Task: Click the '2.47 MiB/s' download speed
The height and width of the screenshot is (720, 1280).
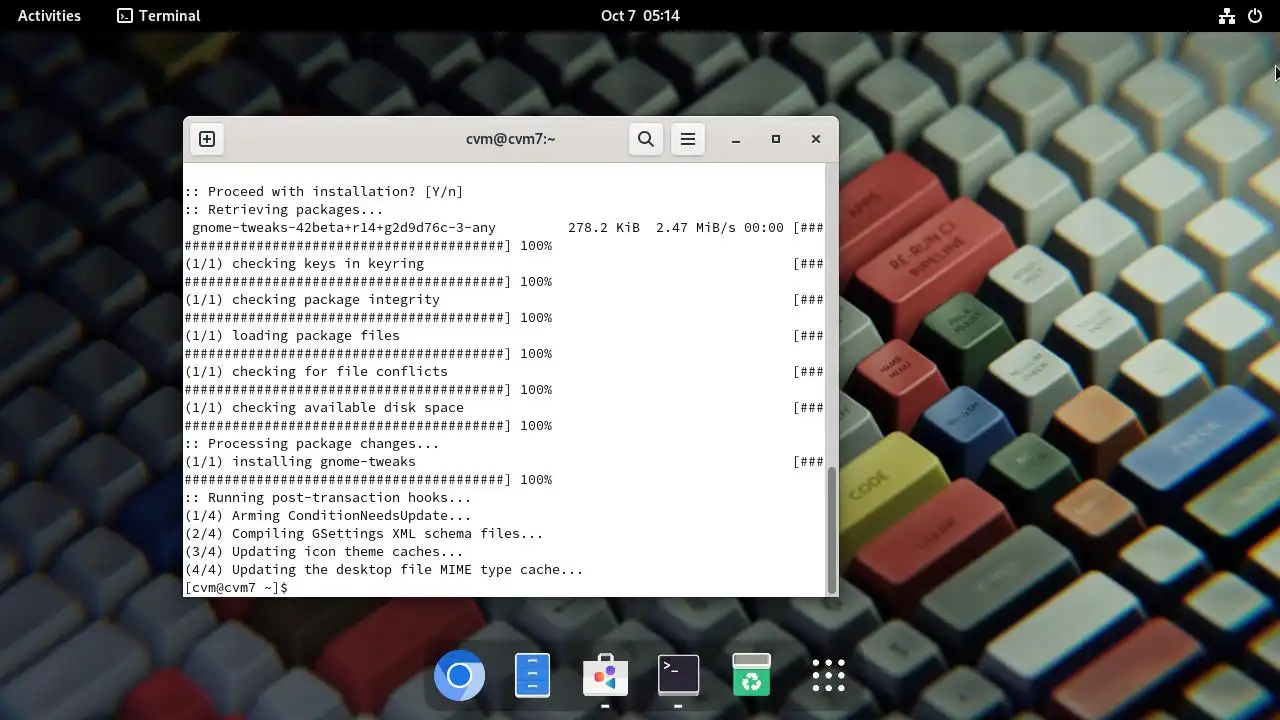Action: (x=696, y=227)
